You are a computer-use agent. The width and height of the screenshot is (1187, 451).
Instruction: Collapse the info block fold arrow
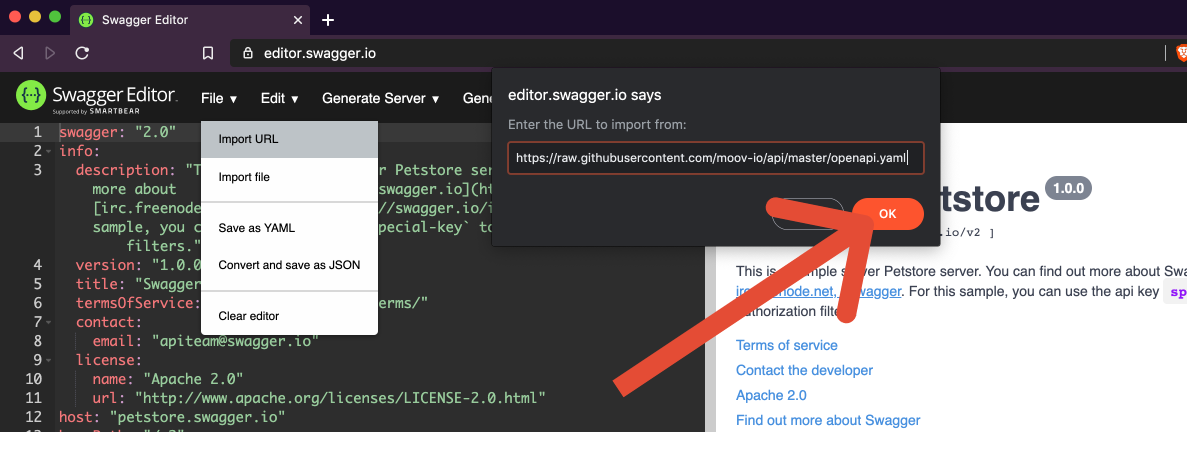pos(48,151)
